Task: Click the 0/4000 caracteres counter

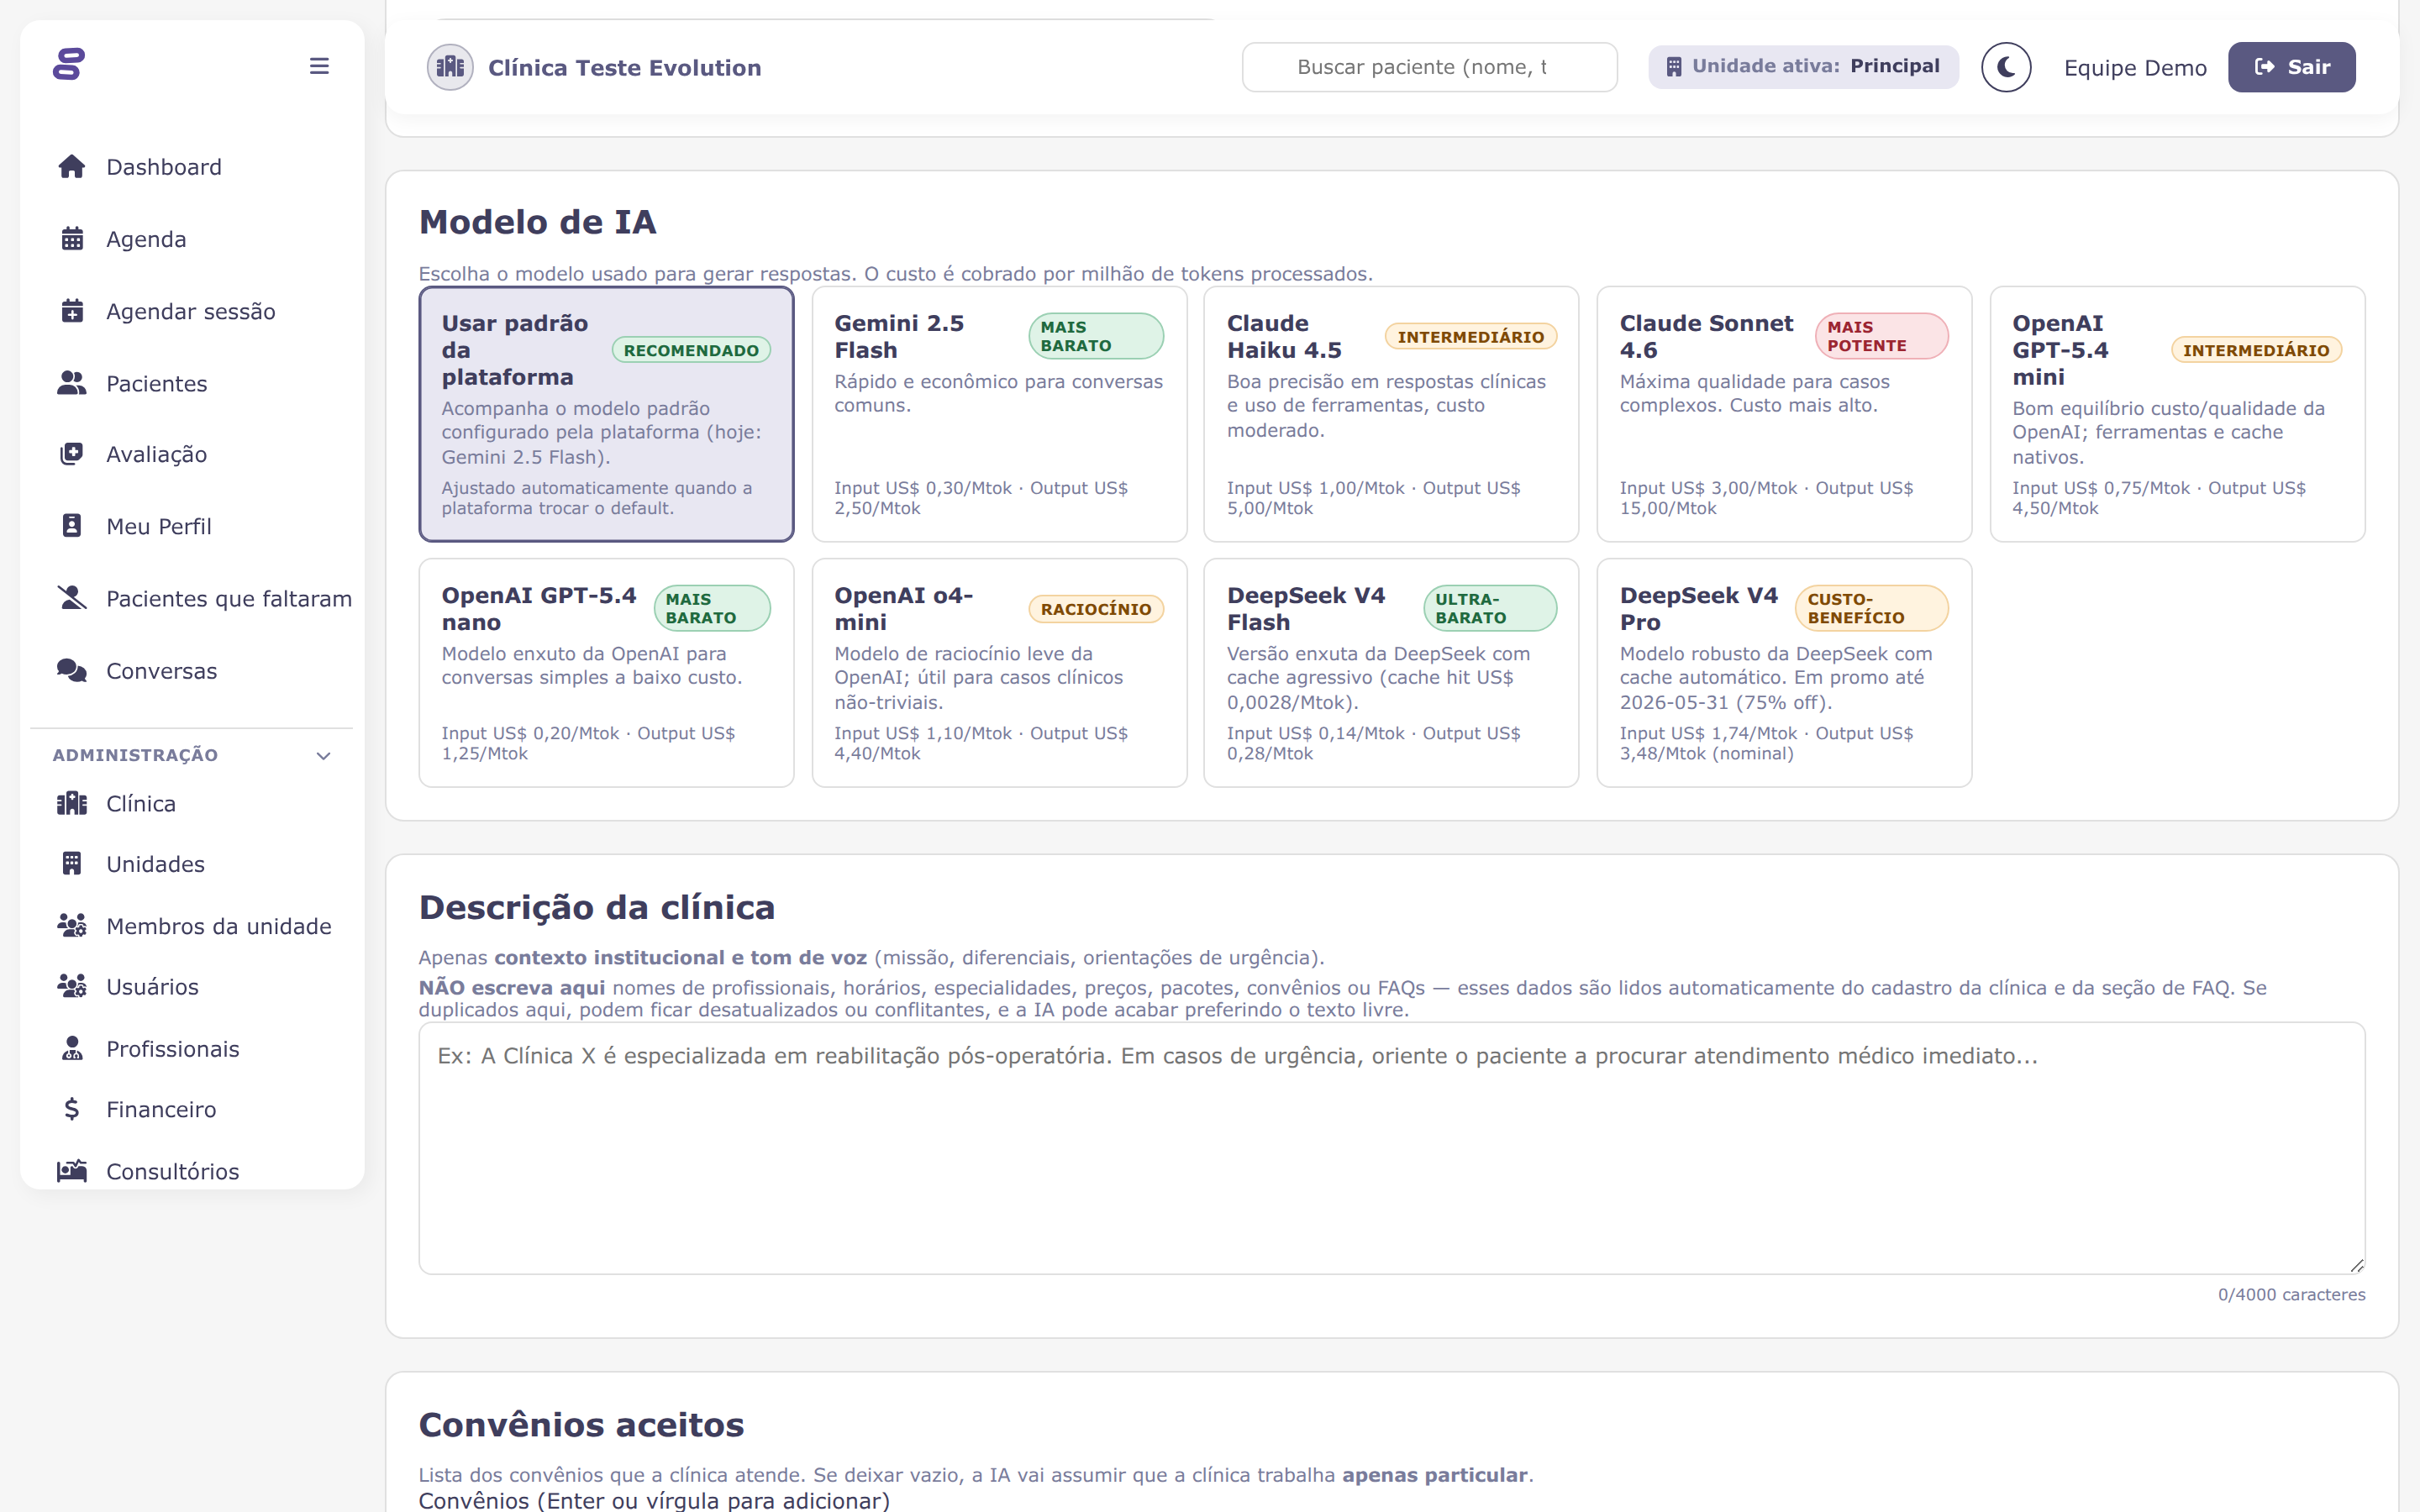Action: pyautogui.click(x=2291, y=1294)
